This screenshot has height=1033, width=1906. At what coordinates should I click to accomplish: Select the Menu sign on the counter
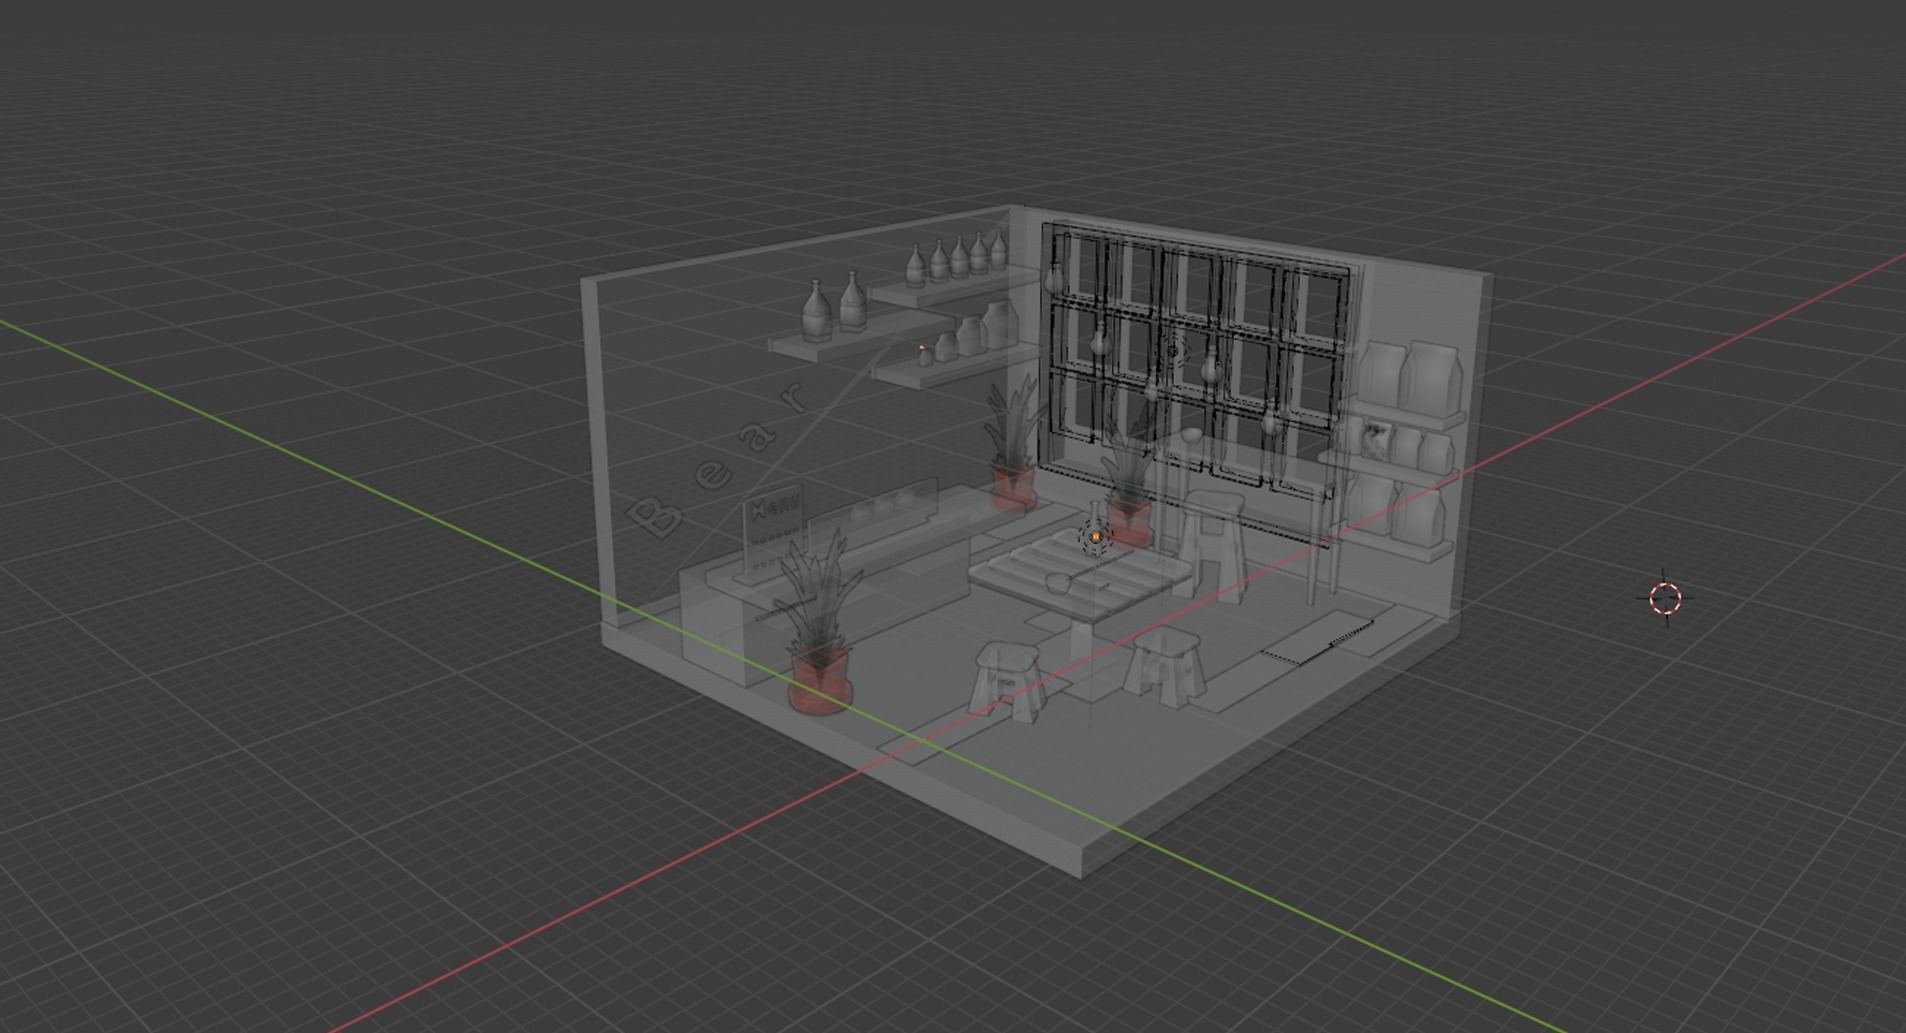pyautogui.click(x=773, y=533)
